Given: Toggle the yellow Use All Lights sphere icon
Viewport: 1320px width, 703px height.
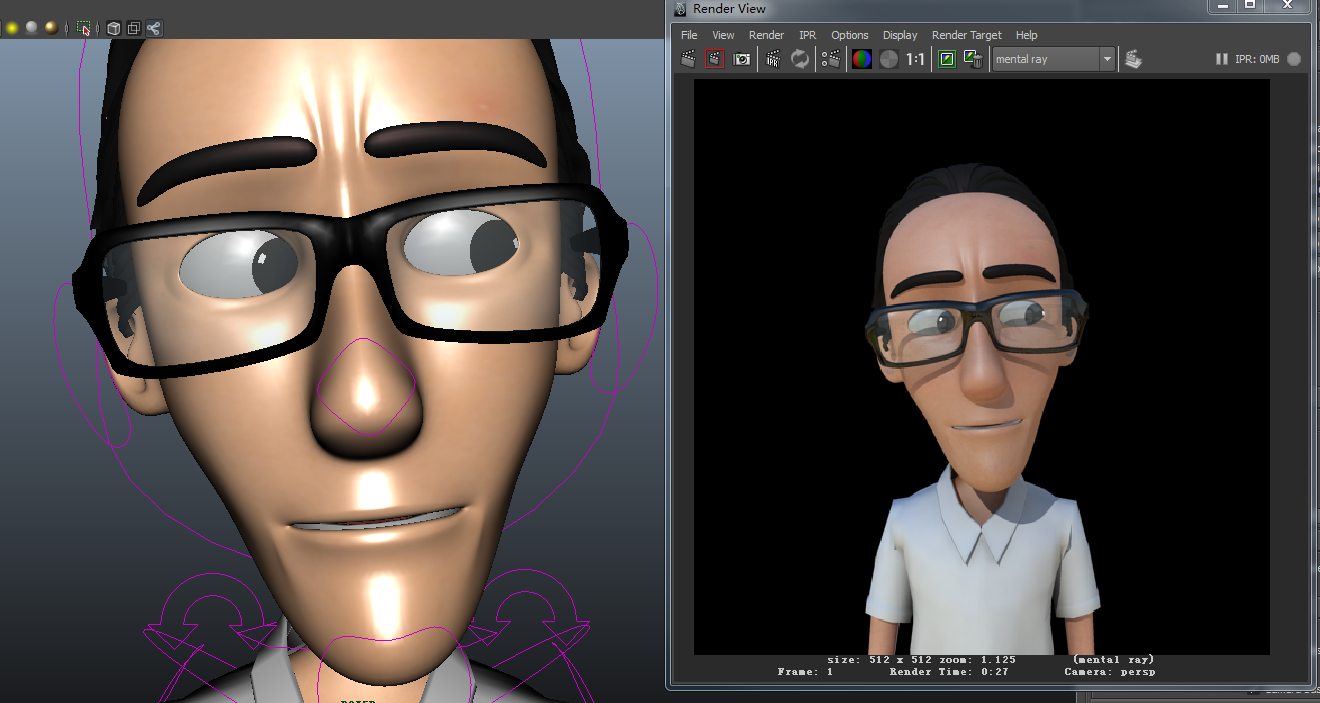Looking at the screenshot, I should pos(12,28).
